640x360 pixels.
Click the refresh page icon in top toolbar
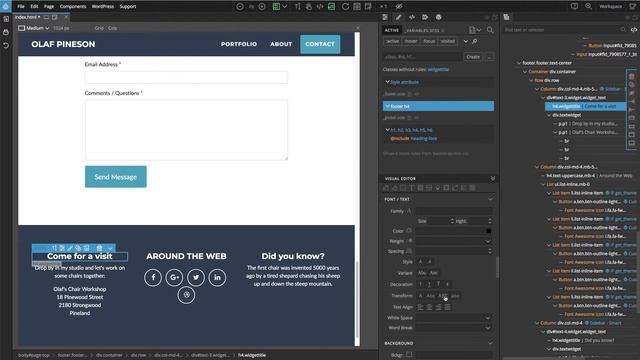345,7
